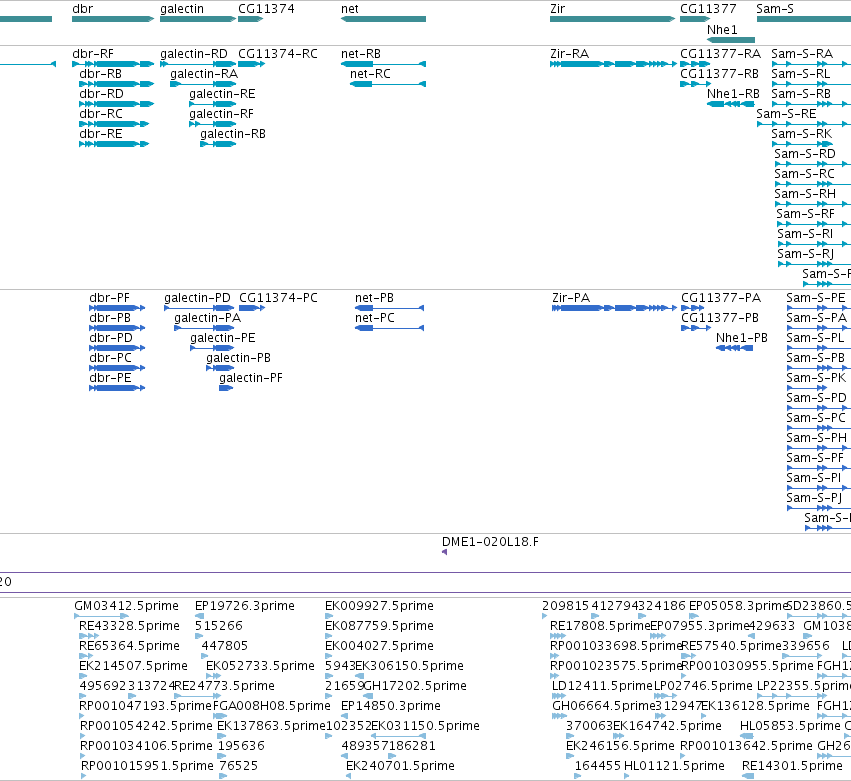Click transcript galectin-RA
Viewport: 851px width, 781px height.
(x=204, y=74)
